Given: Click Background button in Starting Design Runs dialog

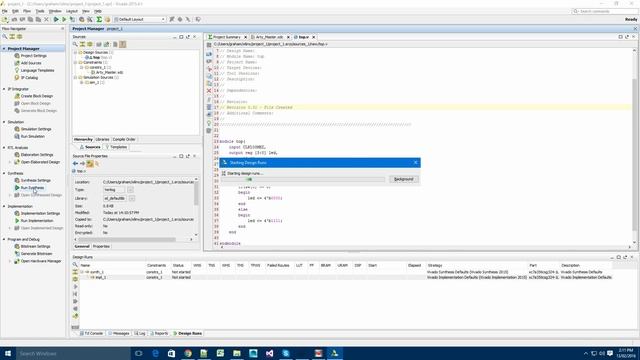Looking at the screenshot, I should pyautogui.click(x=403, y=179).
